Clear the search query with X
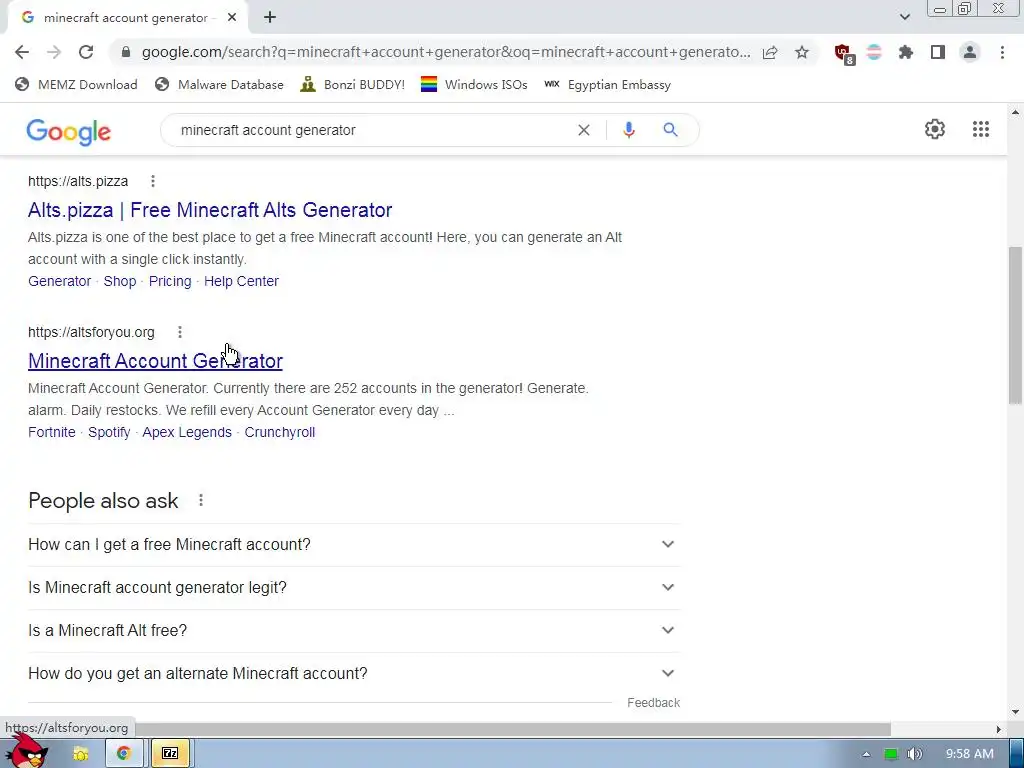Viewport: 1024px width, 768px height. (x=584, y=130)
